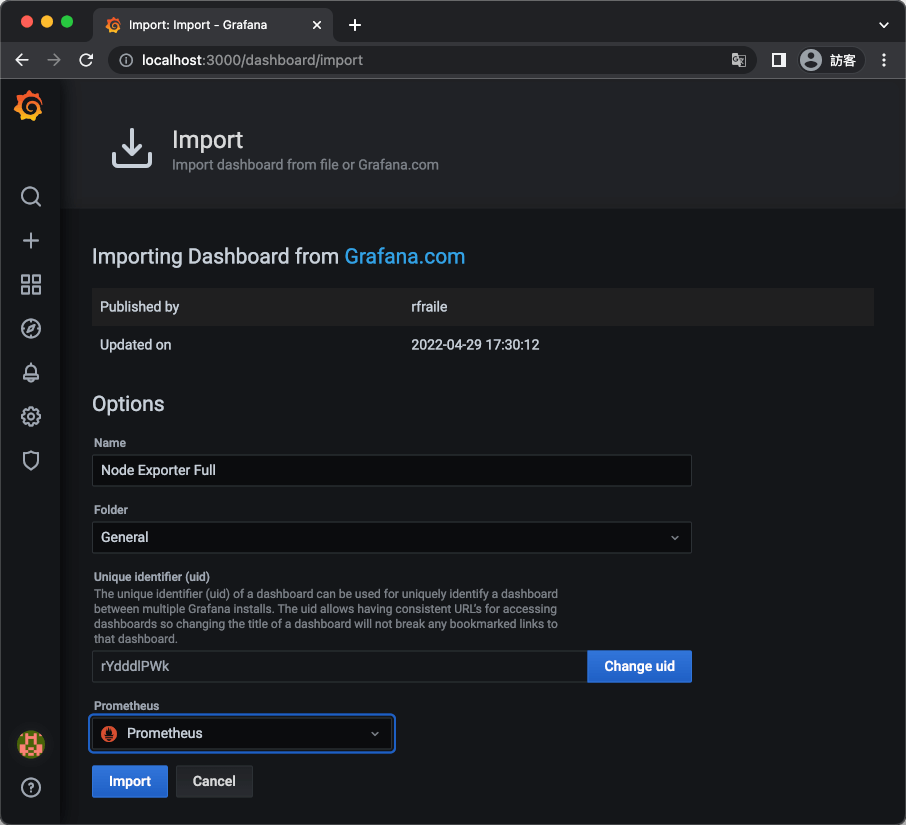The image size is (906, 825).
Task: Click the Change uid button
Action: click(x=639, y=666)
